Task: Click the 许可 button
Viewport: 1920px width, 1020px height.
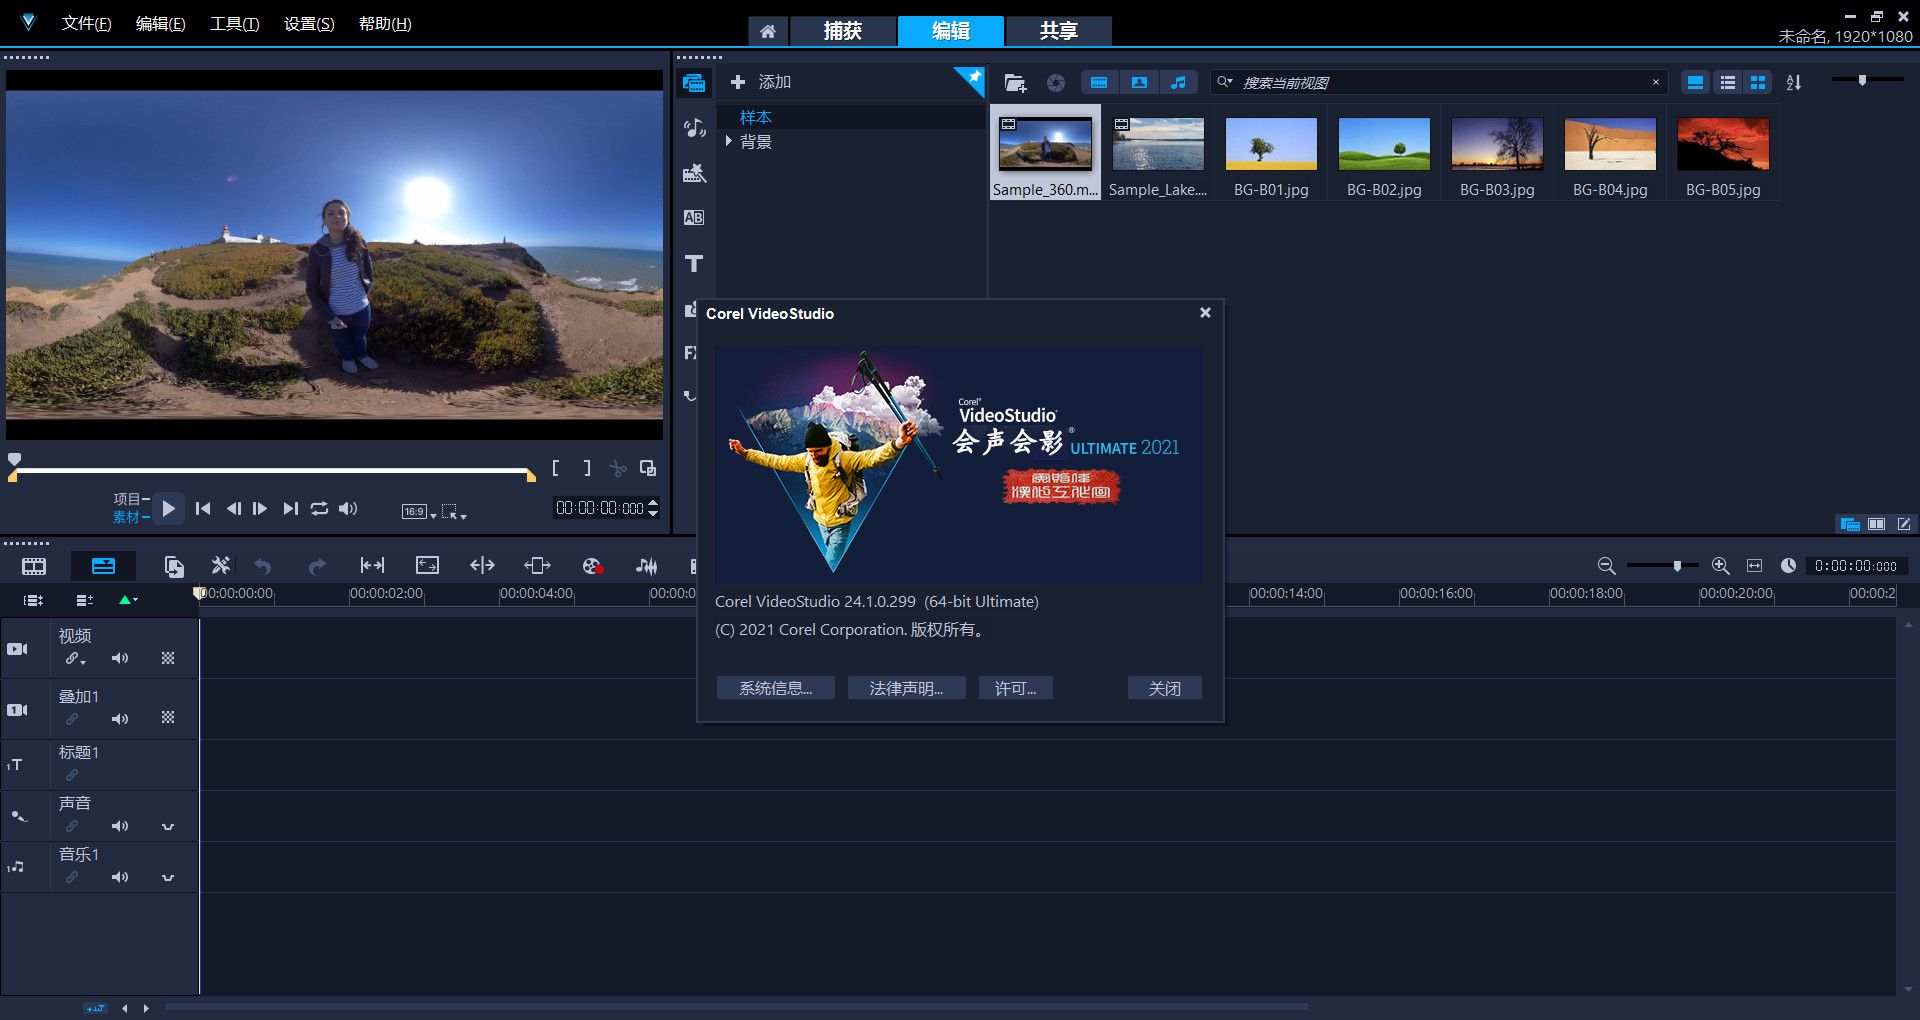Action: [x=1015, y=688]
